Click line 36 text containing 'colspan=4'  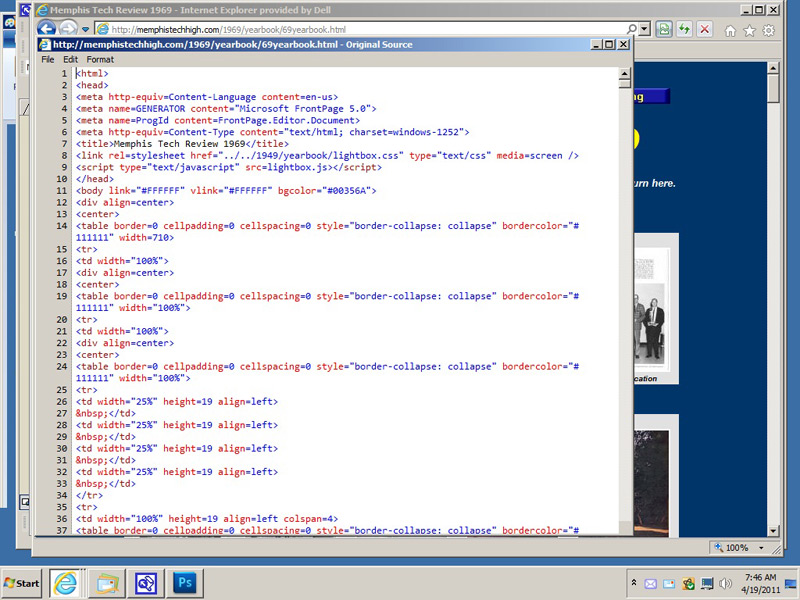click(207, 519)
